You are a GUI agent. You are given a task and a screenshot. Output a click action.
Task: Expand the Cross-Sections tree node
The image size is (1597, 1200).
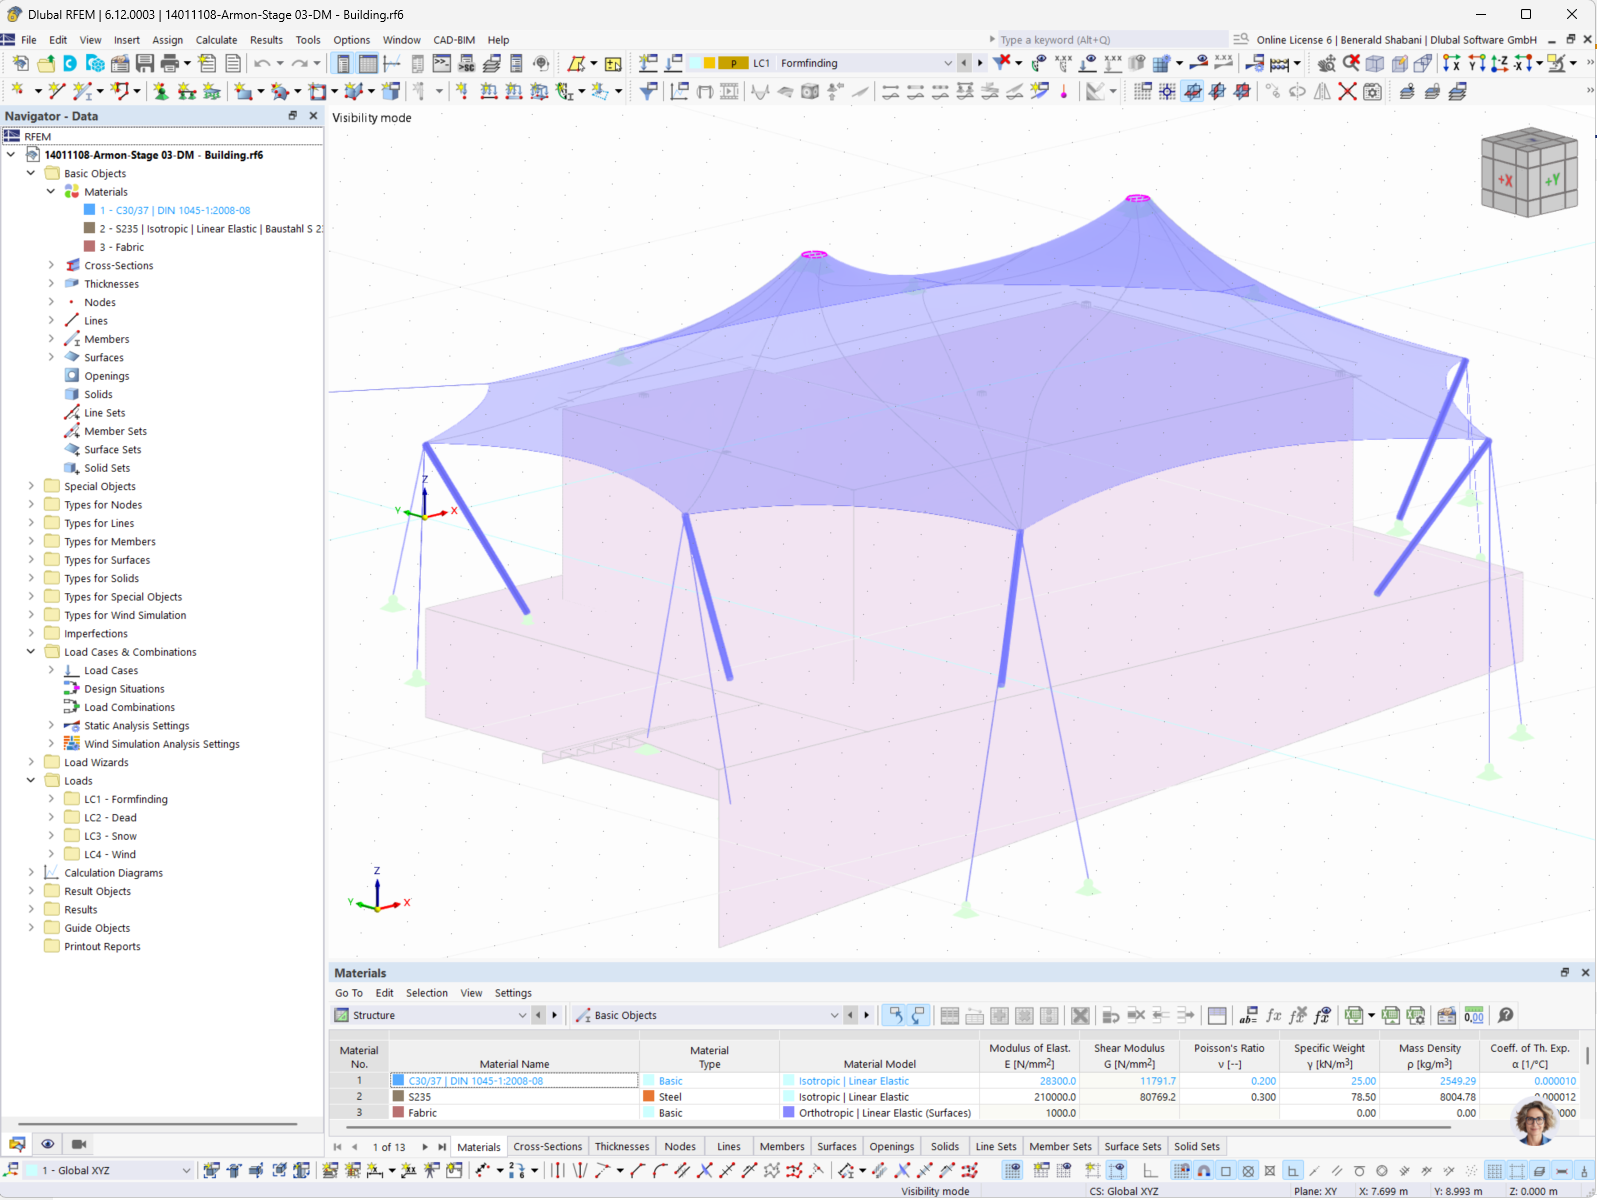[51, 265]
